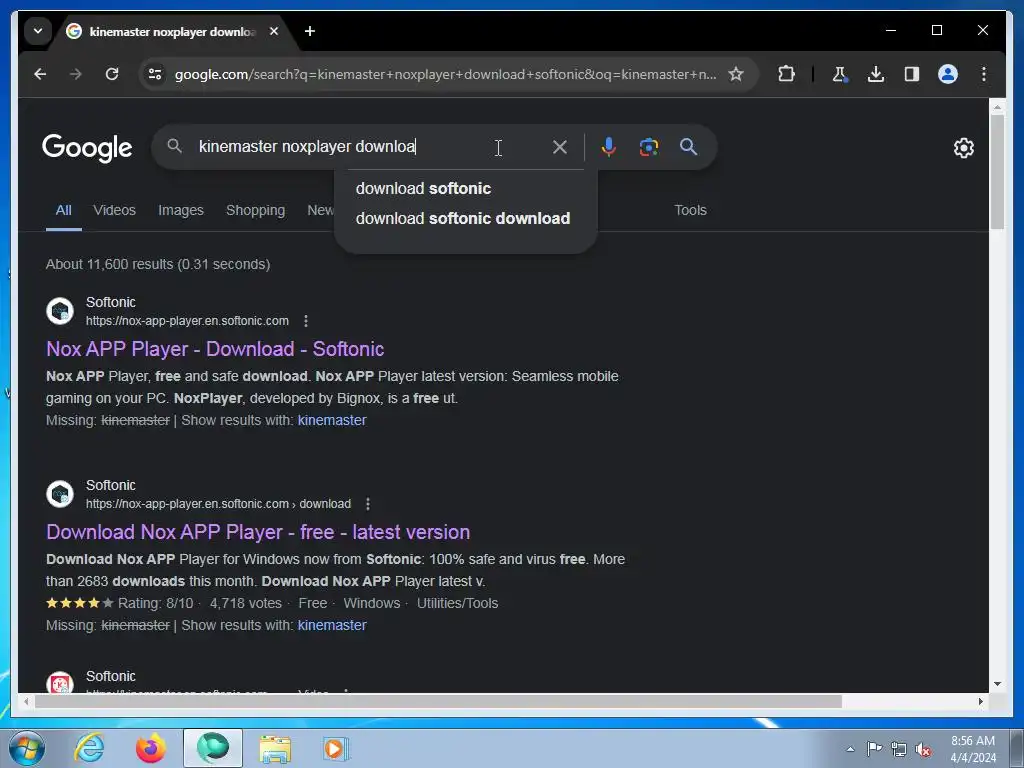This screenshot has height=768, width=1024.
Task: Switch to the Shopping results tab
Action: click(255, 210)
